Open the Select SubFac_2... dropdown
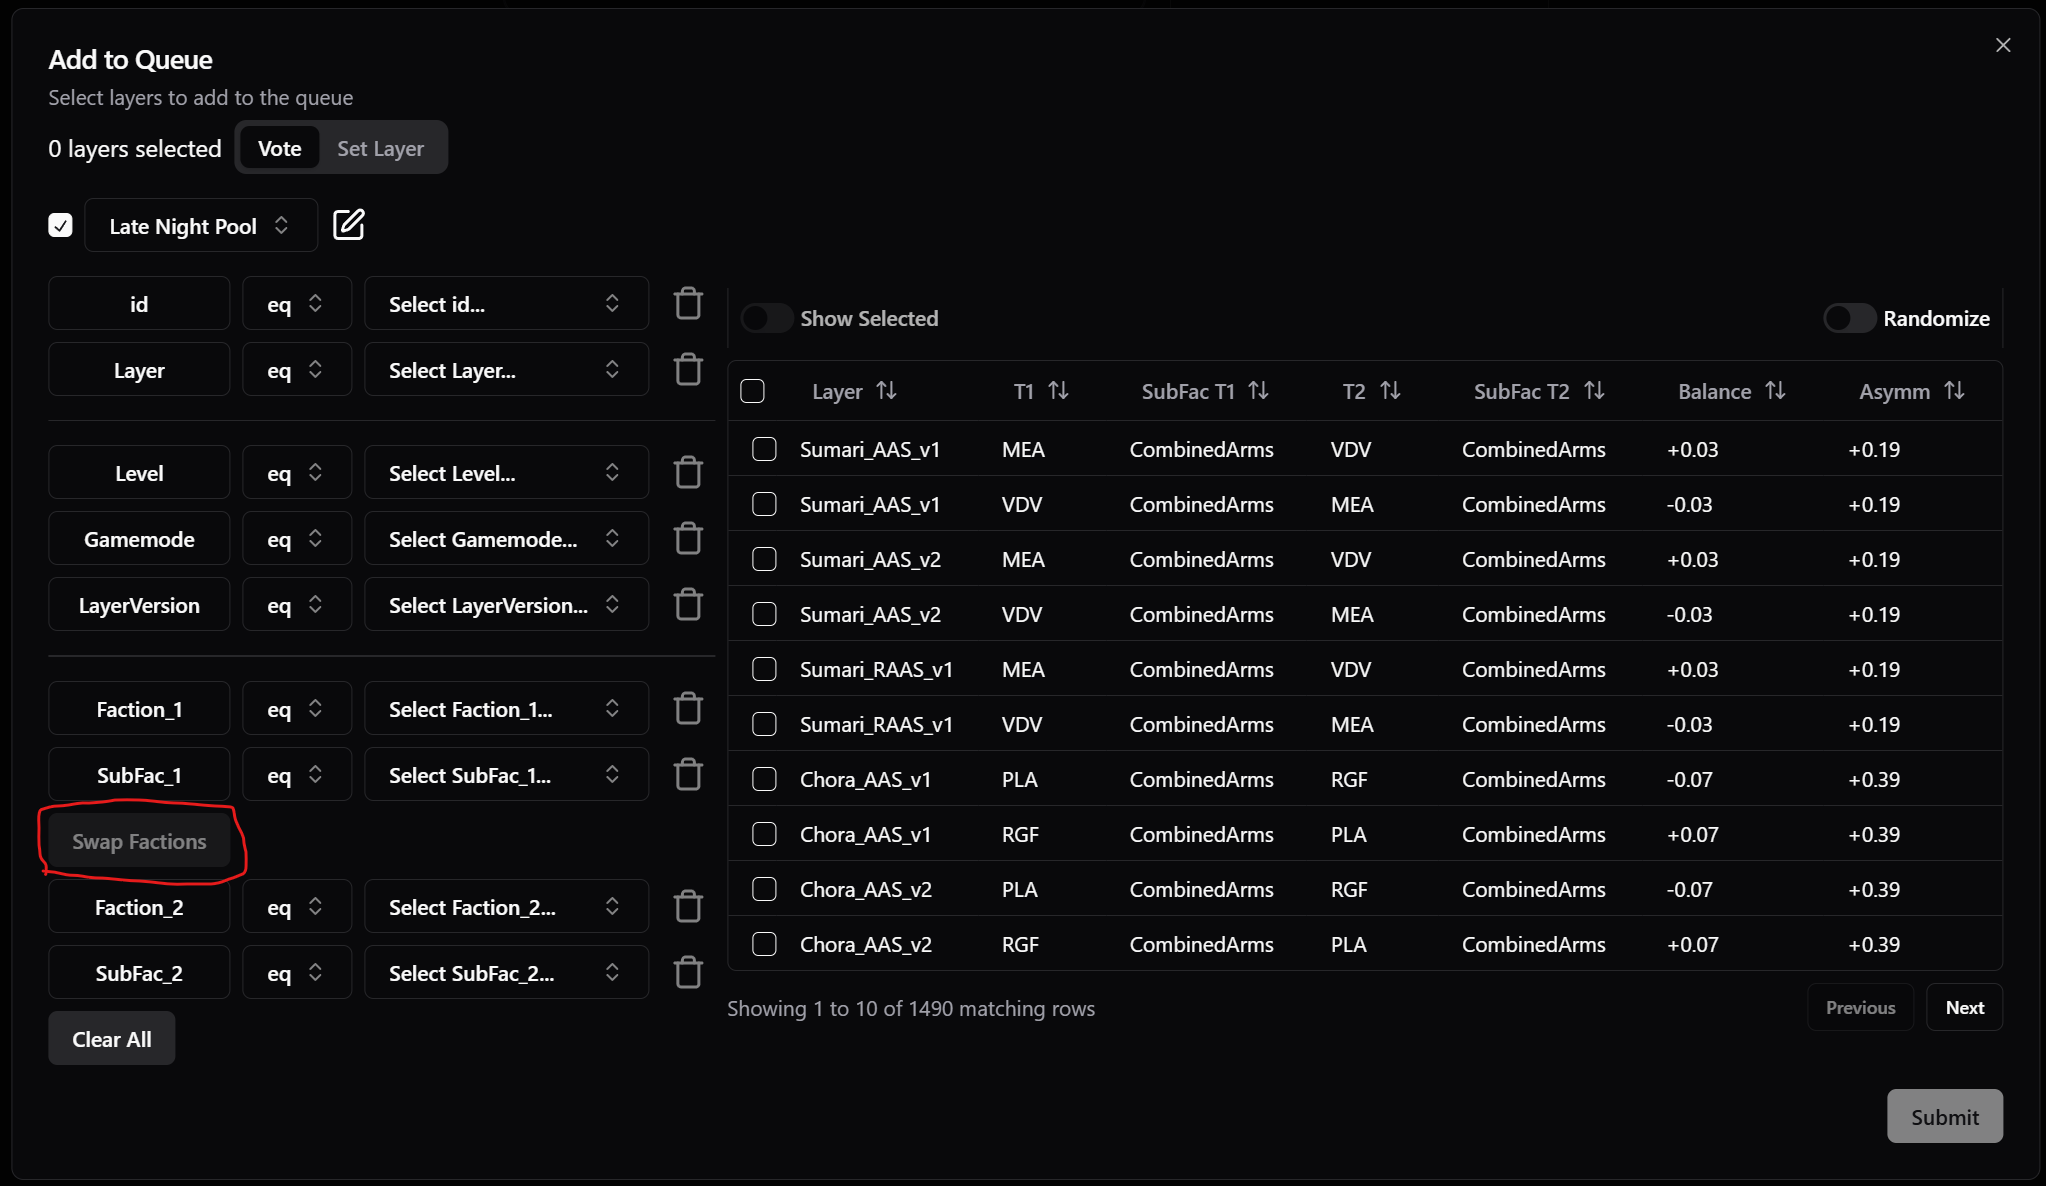 point(506,972)
